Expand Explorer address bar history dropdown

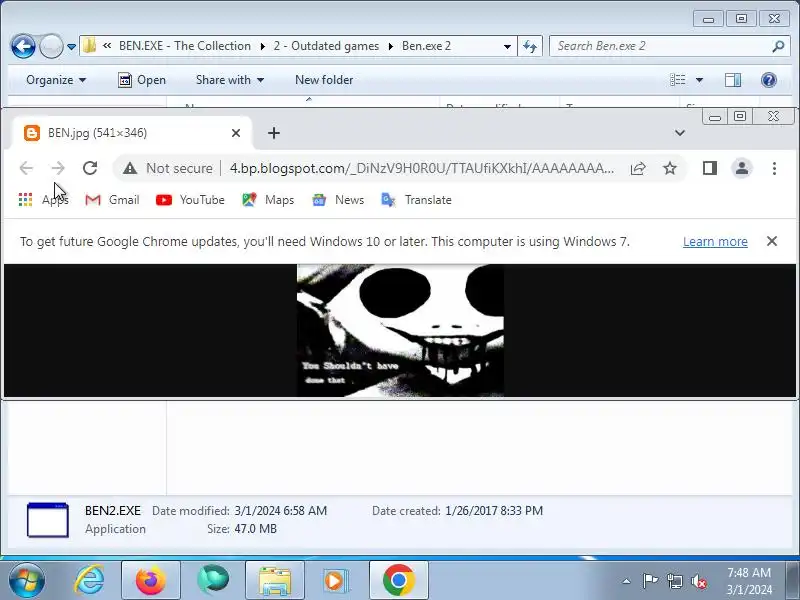click(x=507, y=46)
